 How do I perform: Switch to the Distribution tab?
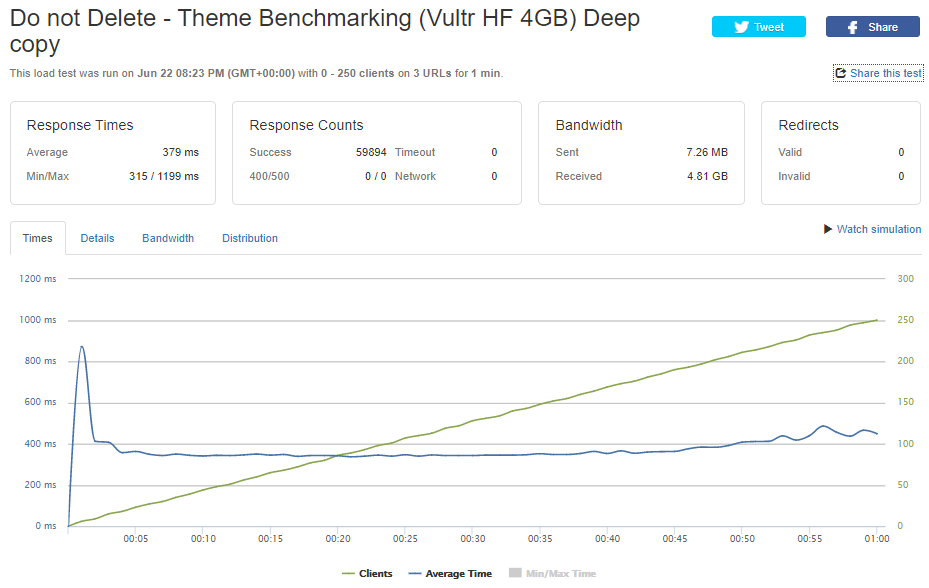tap(249, 238)
